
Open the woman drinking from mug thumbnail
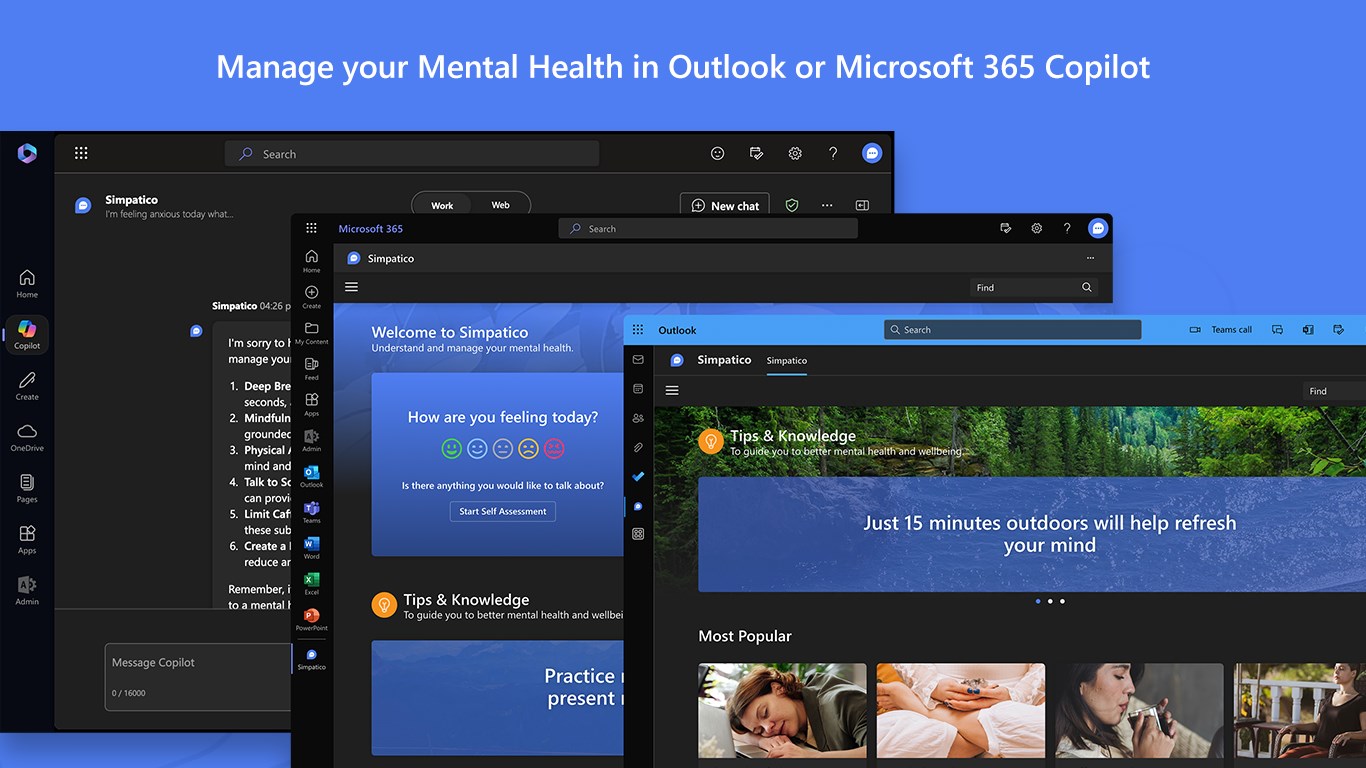1139,710
